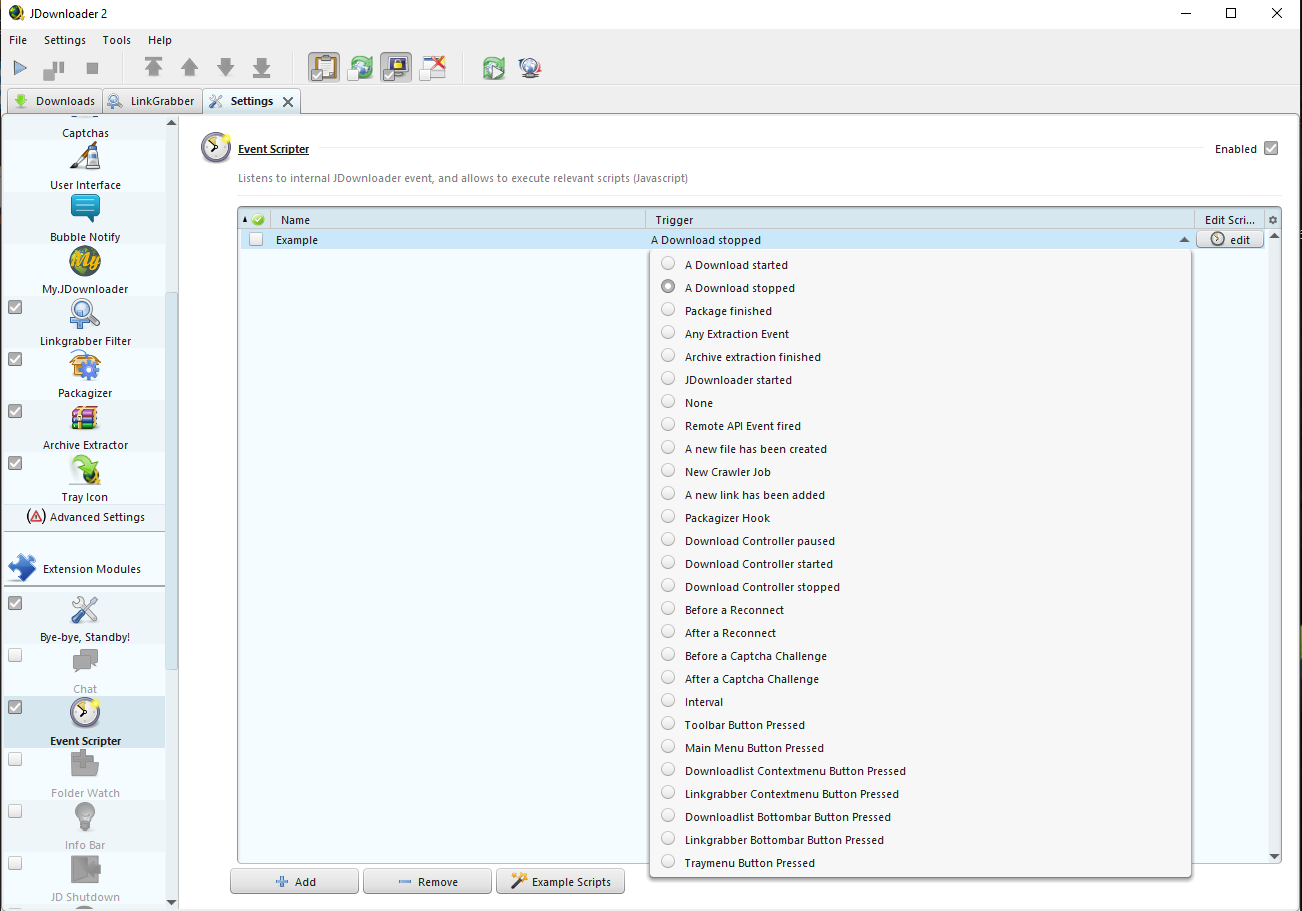Switch to the Downloads tab
Image resolution: width=1302 pixels, height=911 pixels.
point(54,101)
